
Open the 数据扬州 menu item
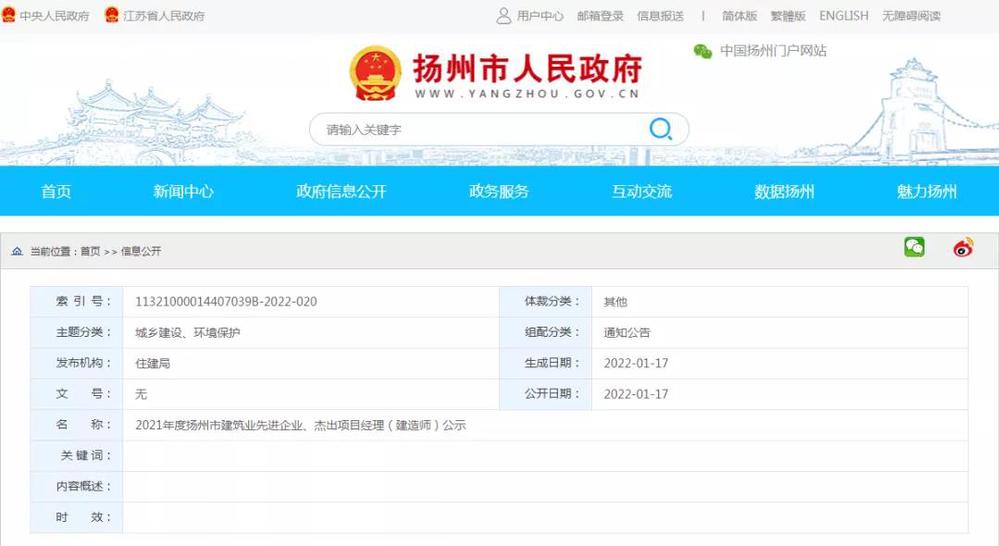[x=784, y=192]
